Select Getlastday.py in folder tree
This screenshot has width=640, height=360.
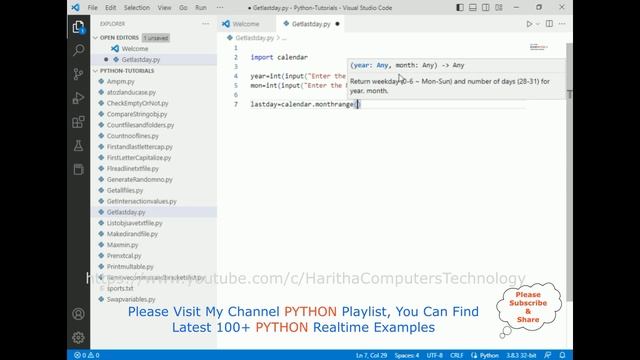coord(126,212)
